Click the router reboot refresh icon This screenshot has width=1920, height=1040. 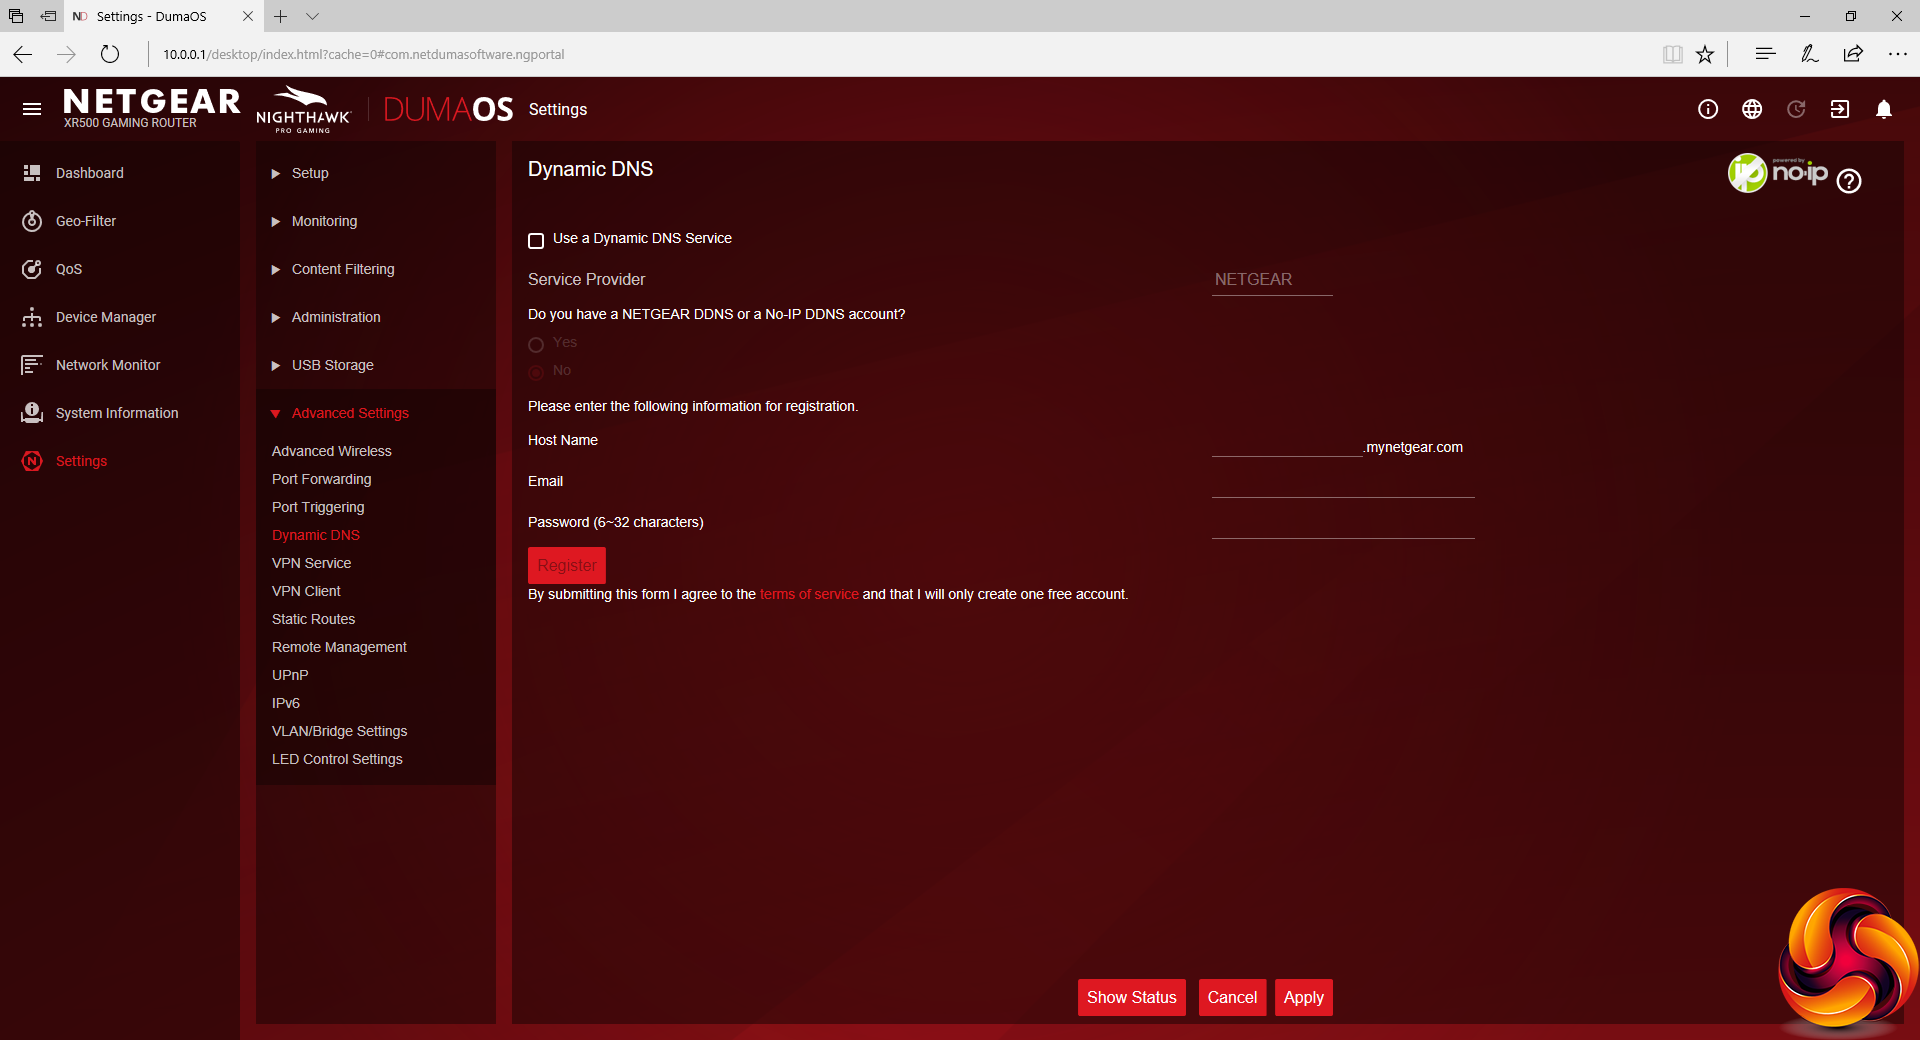coord(1796,109)
